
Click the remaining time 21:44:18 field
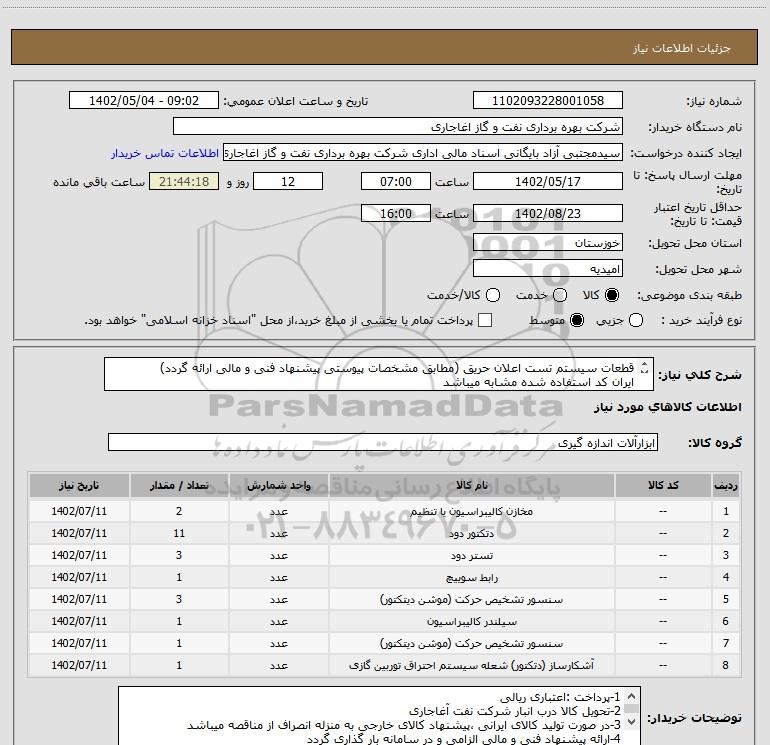(184, 181)
